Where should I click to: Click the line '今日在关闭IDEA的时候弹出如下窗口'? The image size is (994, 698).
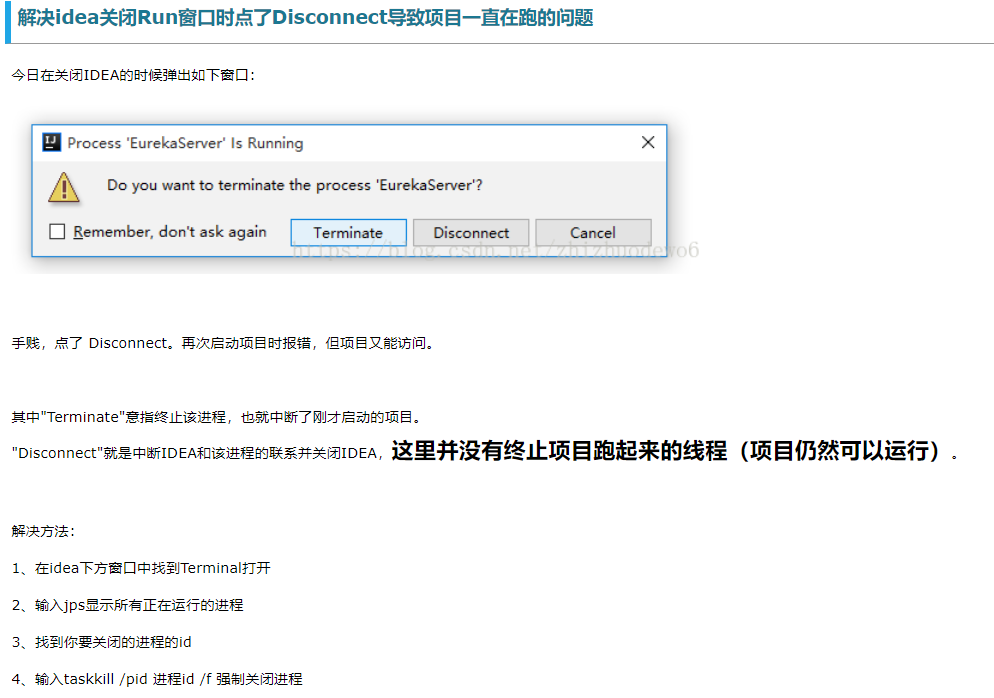click(133, 75)
